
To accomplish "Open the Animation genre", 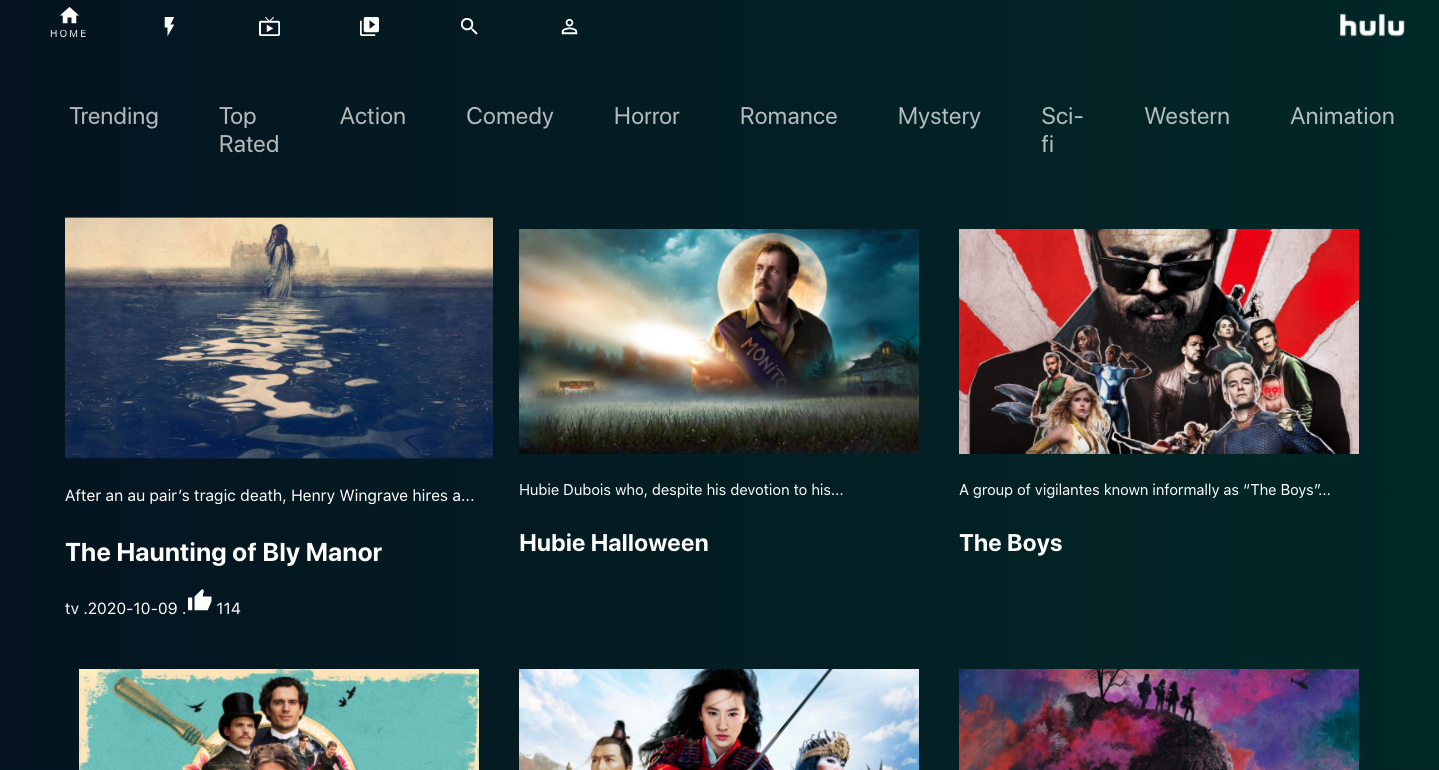I will [x=1342, y=116].
